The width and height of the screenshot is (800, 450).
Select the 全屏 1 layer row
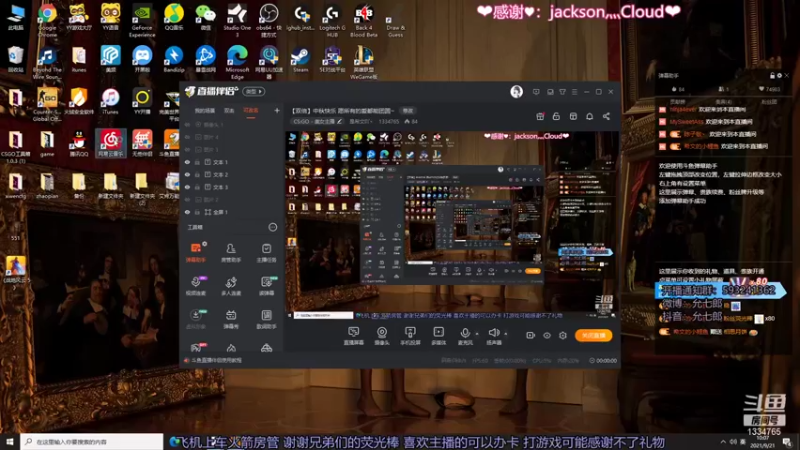coord(232,212)
